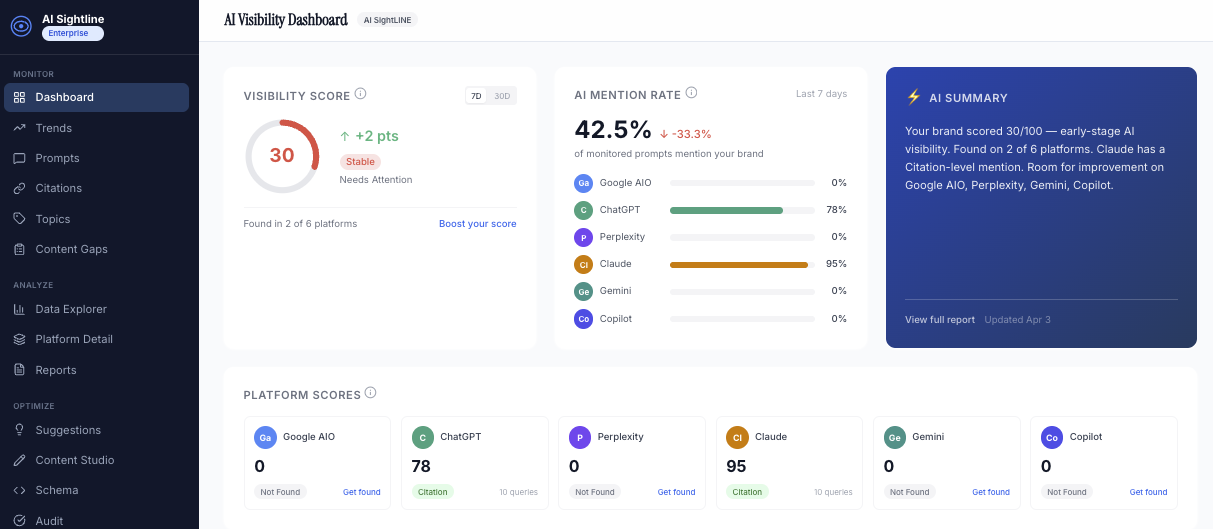Click the Perplexity avatar in mention rate list

click(x=583, y=237)
